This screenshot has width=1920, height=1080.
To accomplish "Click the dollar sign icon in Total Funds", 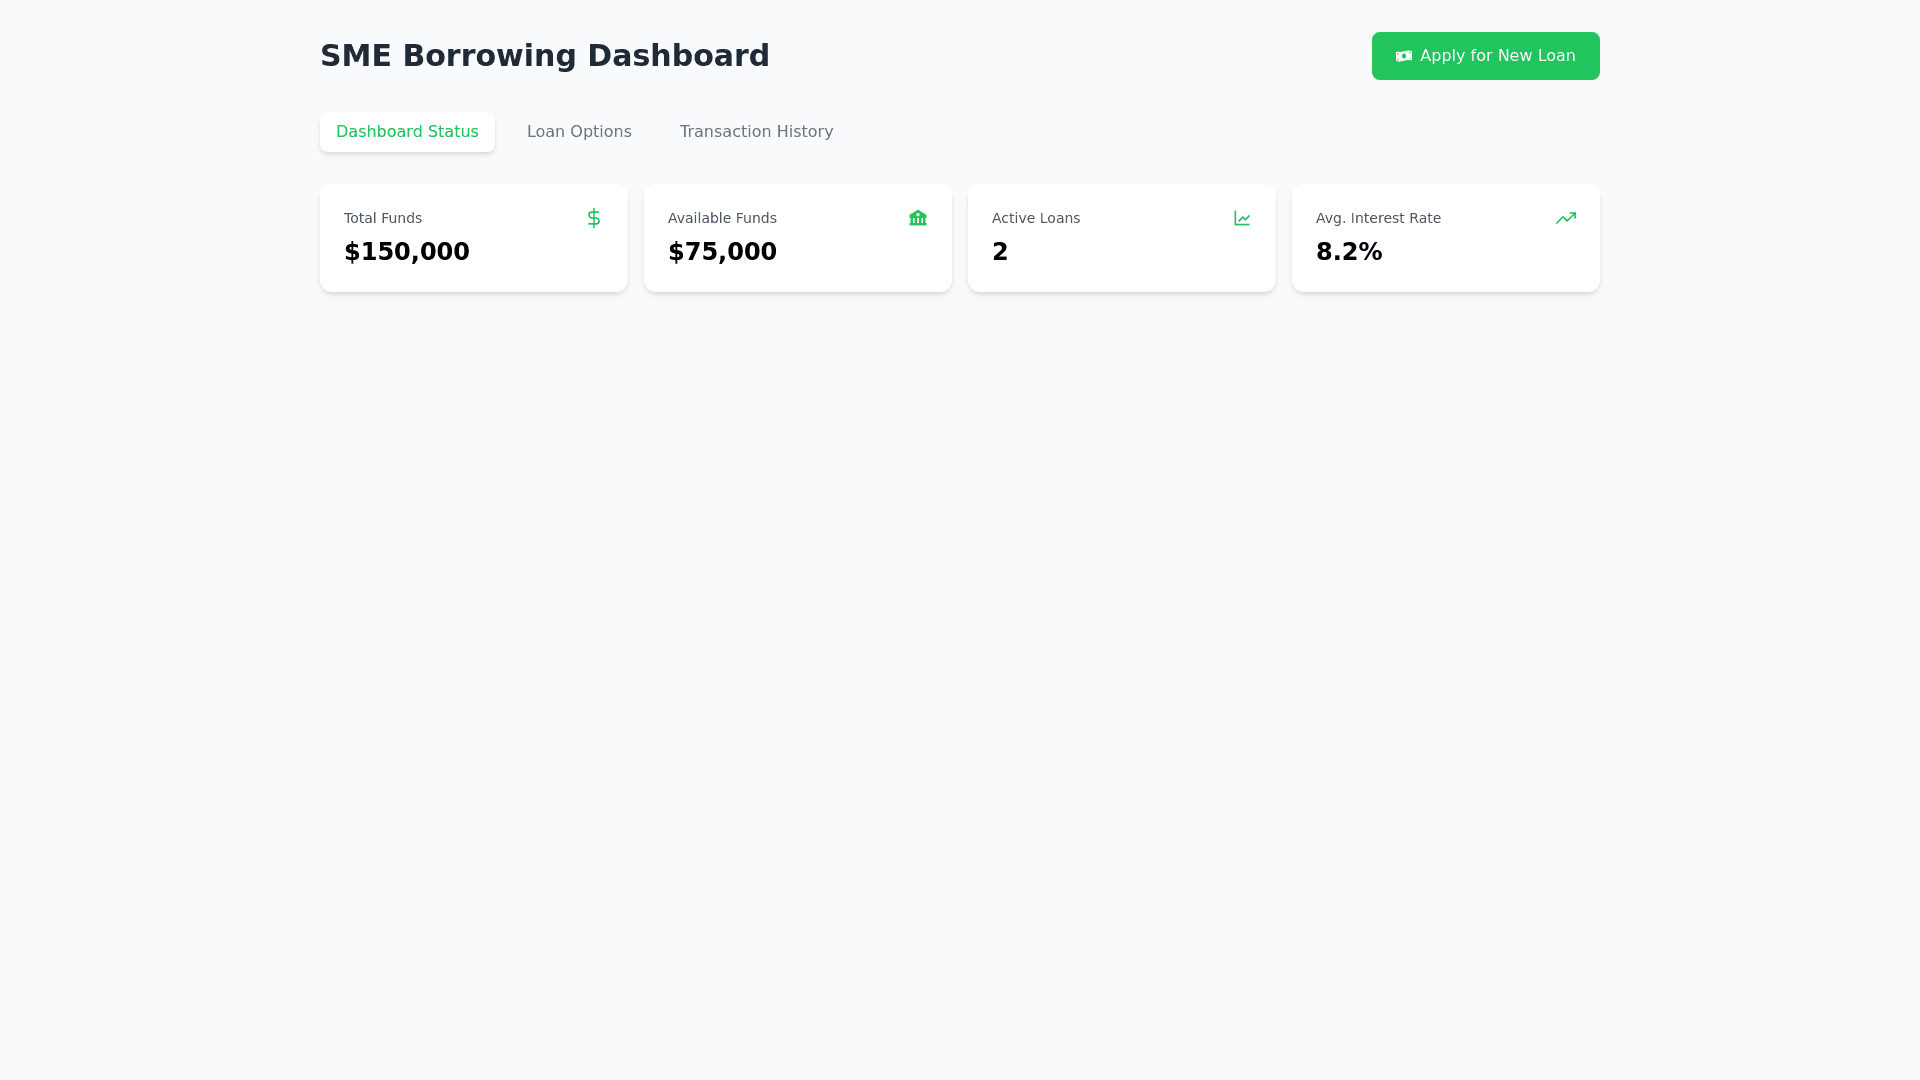I will click(x=593, y=218).
